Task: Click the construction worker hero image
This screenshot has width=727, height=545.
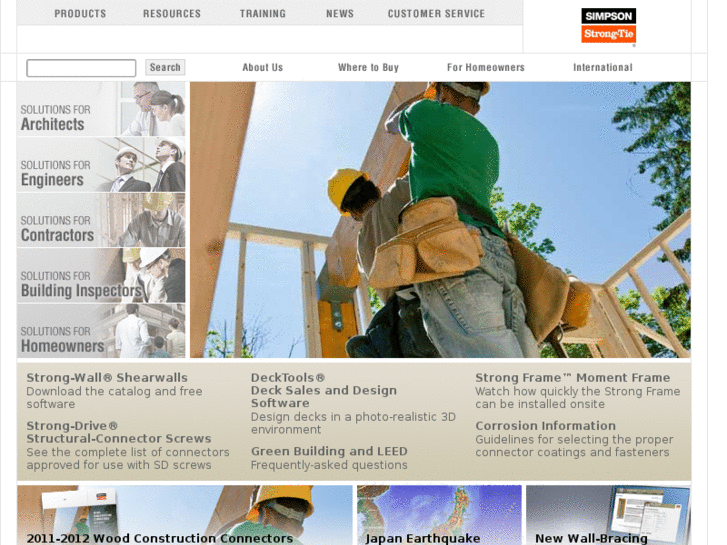Action: click(x=440, y=220)
